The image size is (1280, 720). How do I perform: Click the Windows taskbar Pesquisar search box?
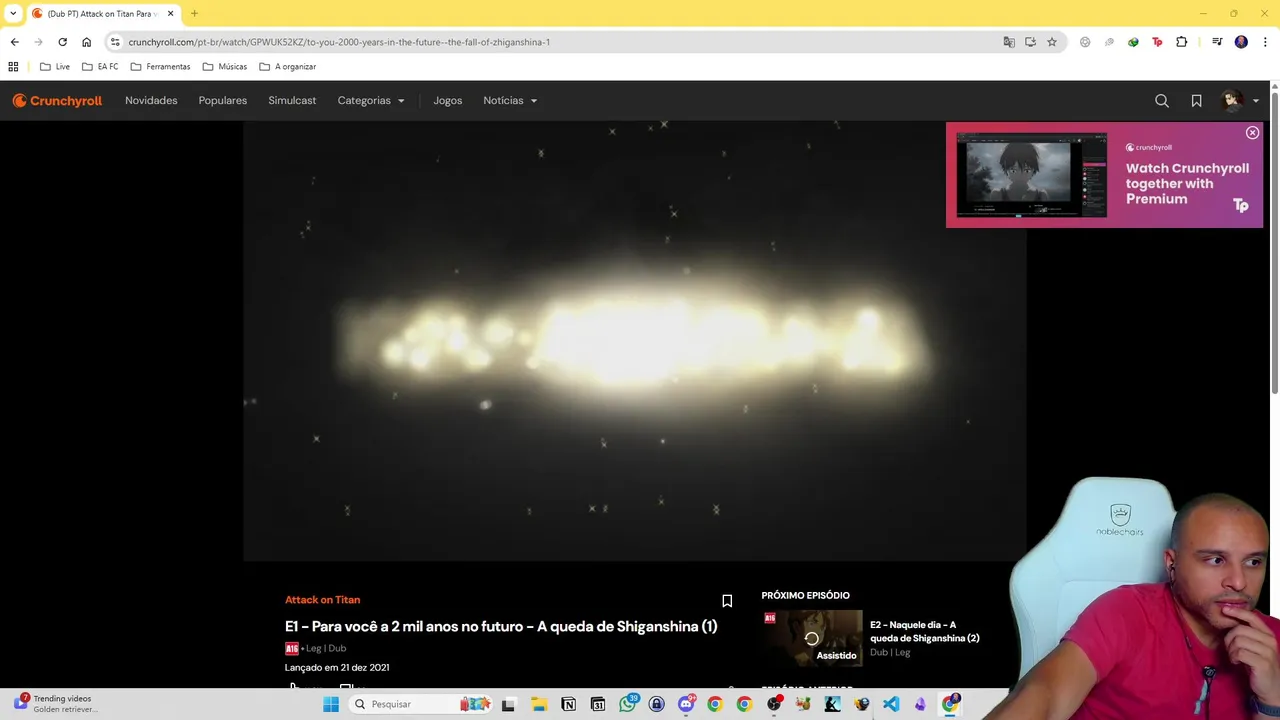421,704
